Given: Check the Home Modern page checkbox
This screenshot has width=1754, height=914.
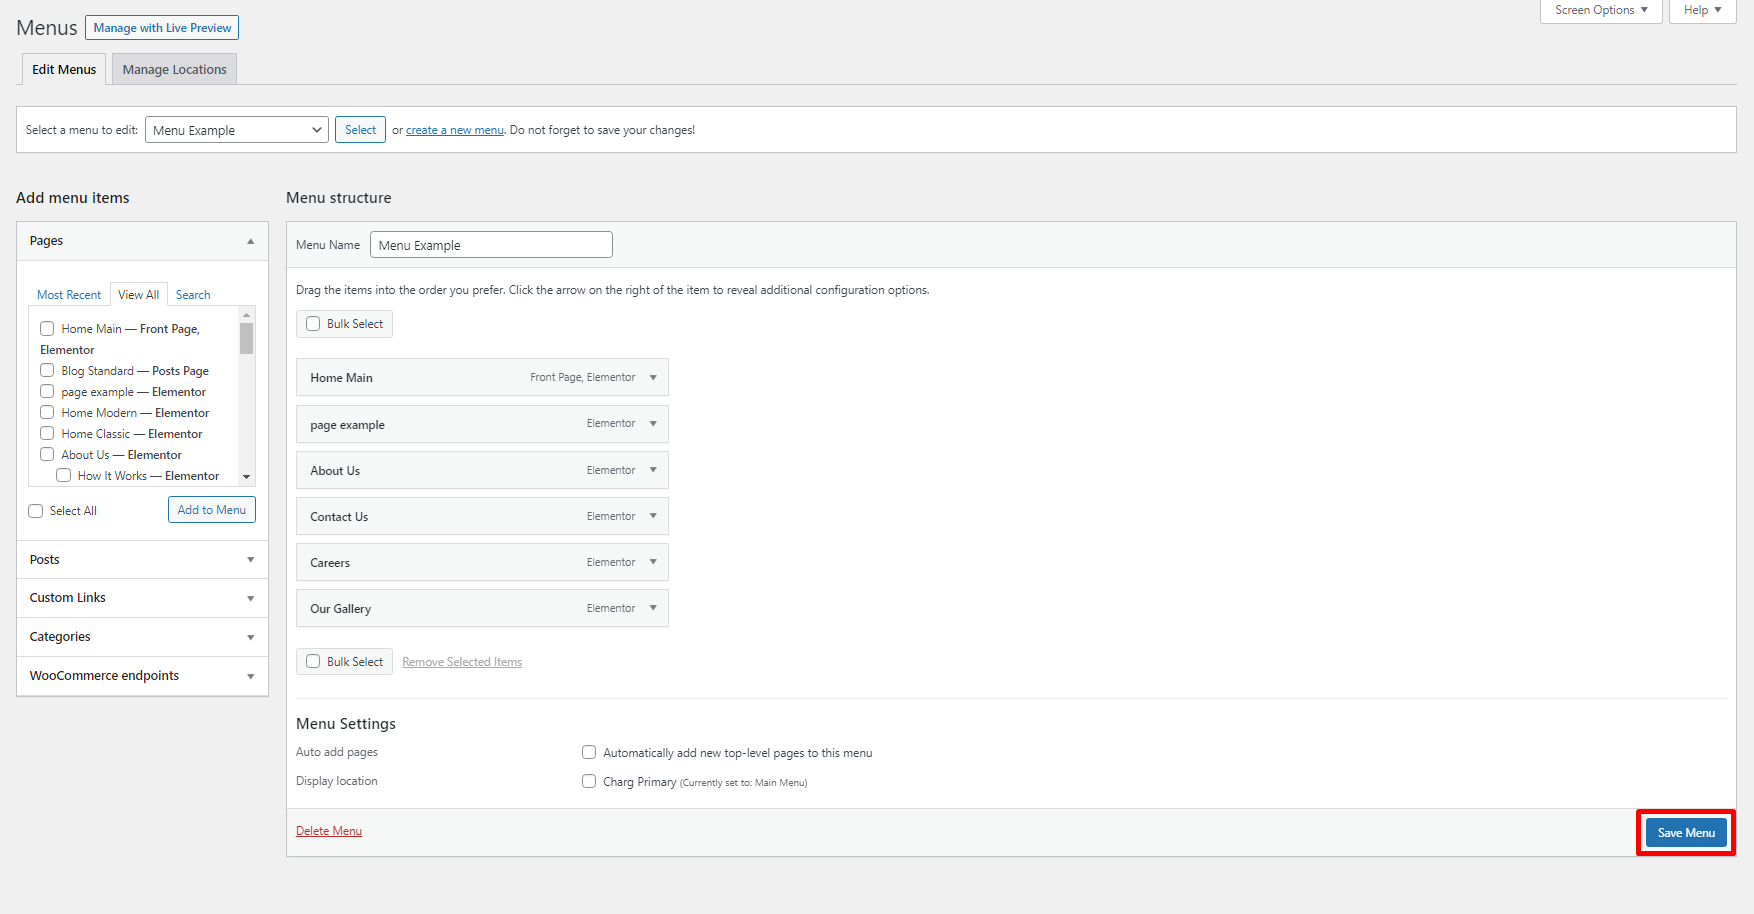Looking at the screenshot, I should point(47,412).
